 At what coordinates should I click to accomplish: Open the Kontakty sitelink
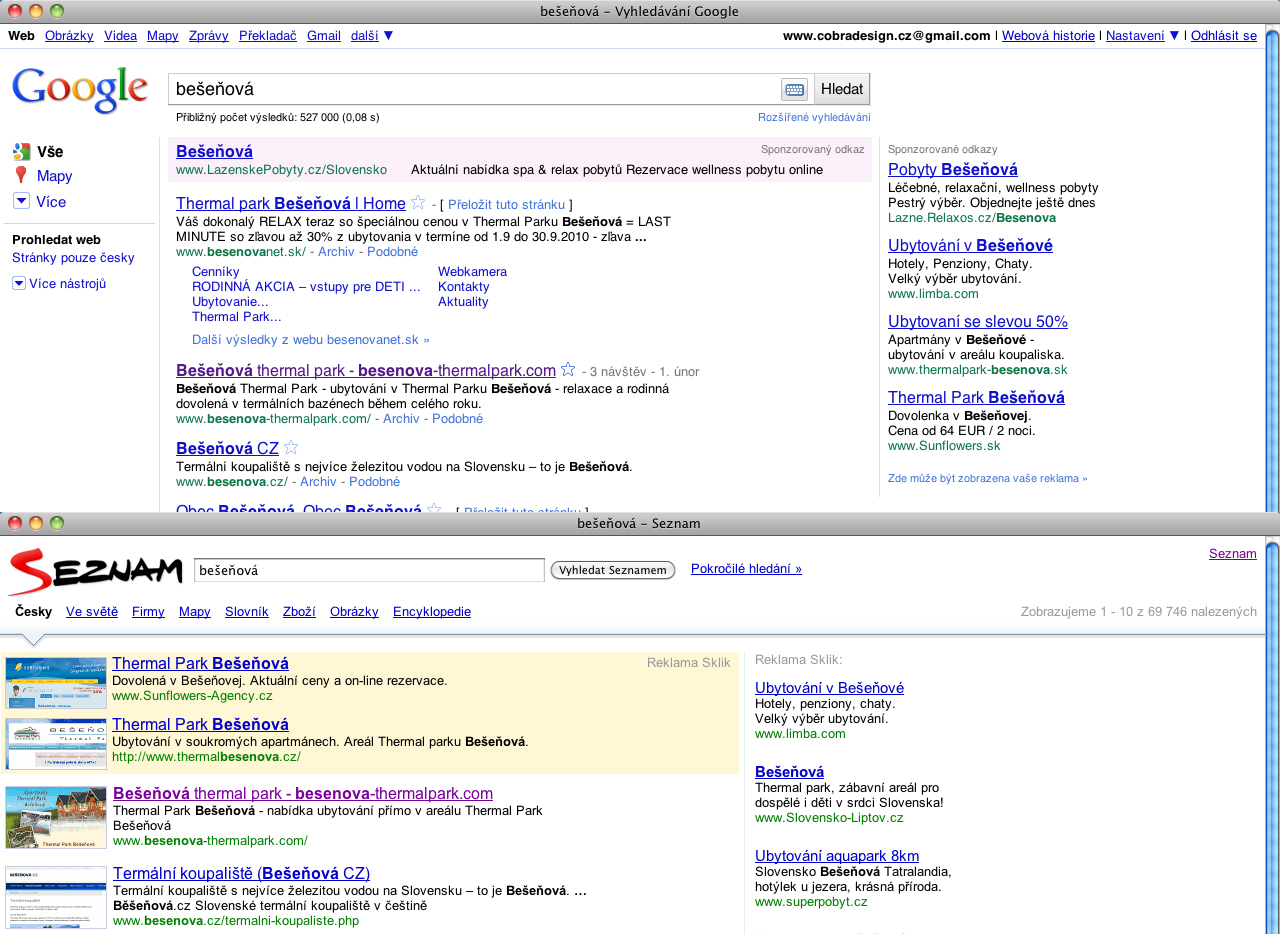pyautogui.click(x=464, y=286)
